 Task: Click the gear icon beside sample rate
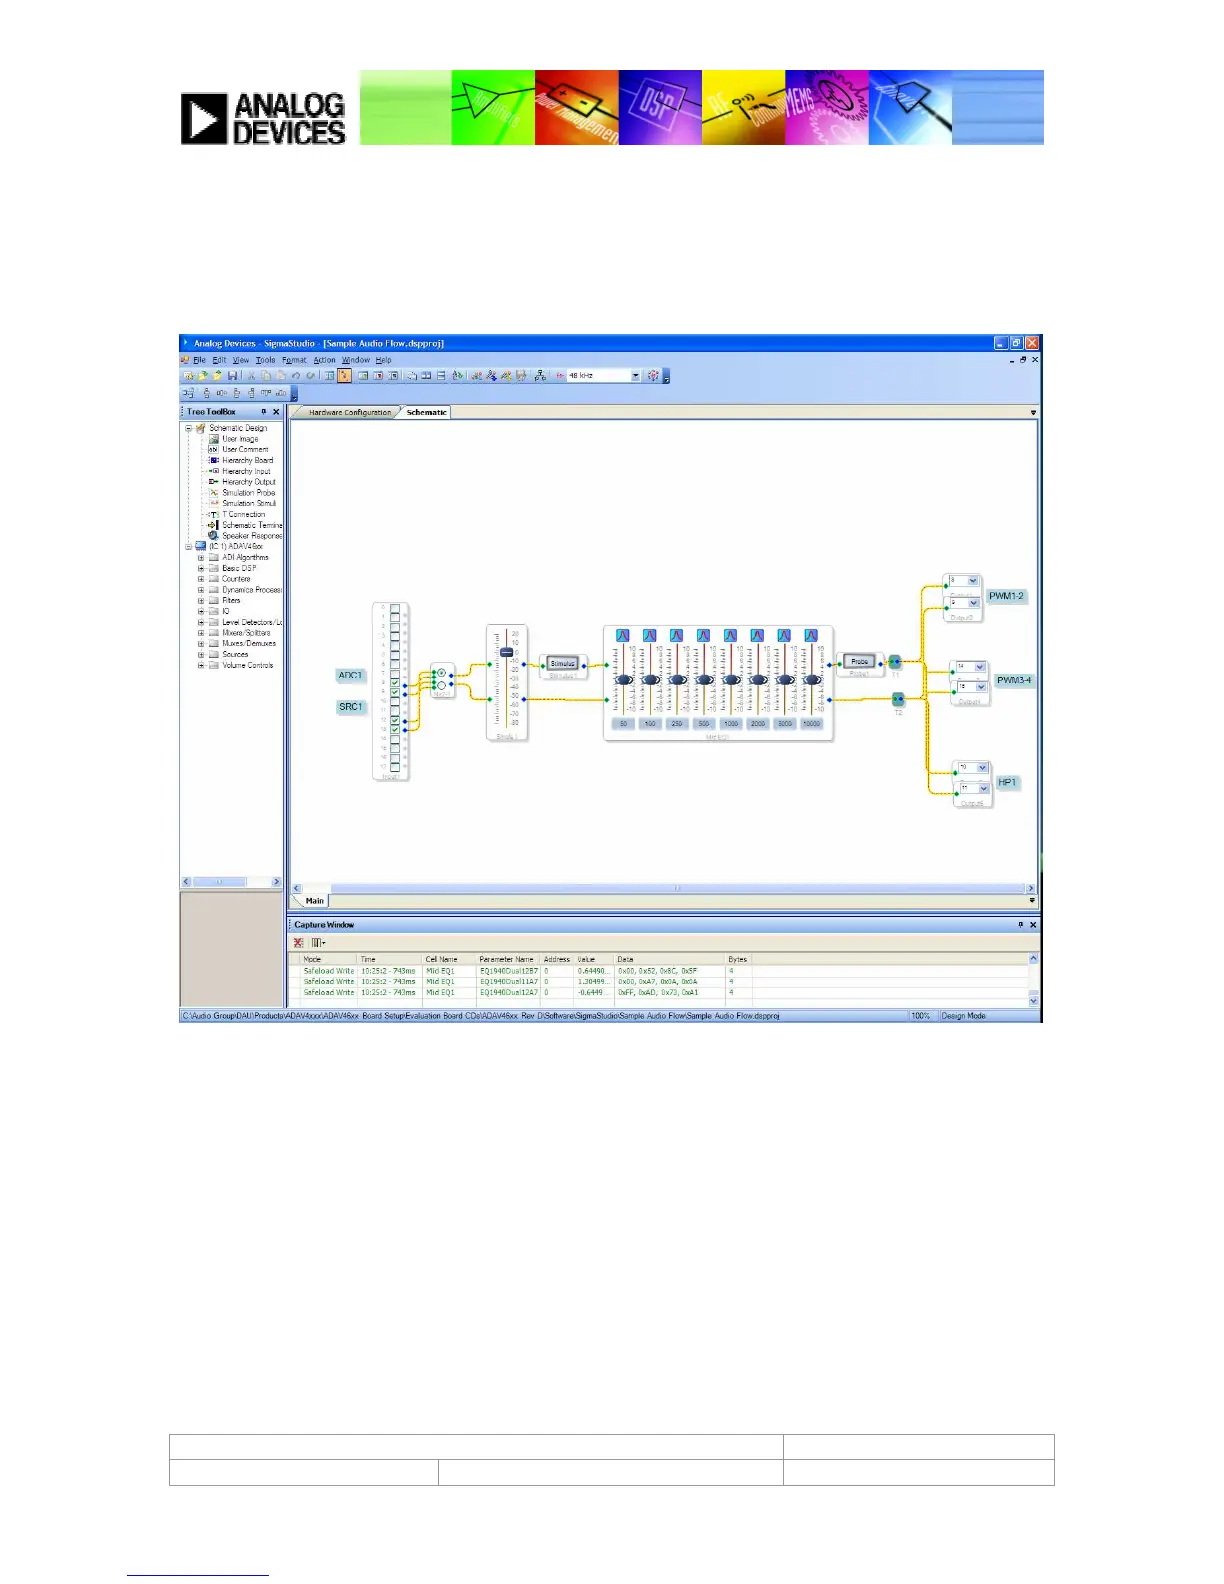pyautogui.click(x=652, y=376)
